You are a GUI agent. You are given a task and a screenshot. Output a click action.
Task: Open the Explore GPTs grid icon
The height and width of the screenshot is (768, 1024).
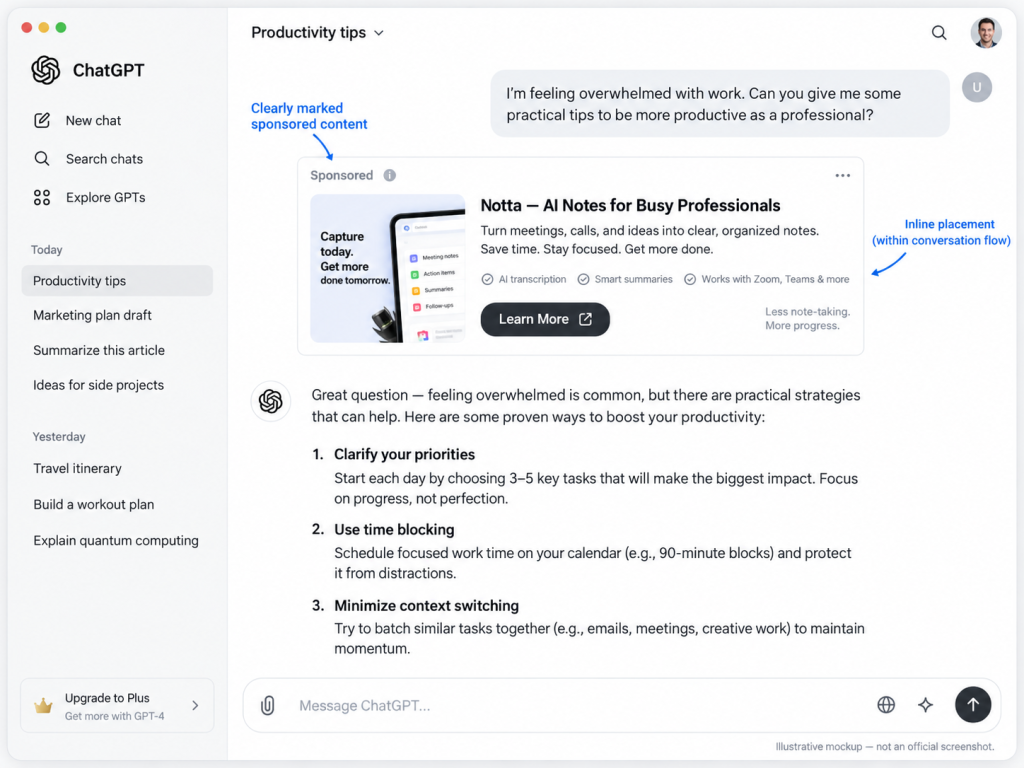tap(42, 197)
